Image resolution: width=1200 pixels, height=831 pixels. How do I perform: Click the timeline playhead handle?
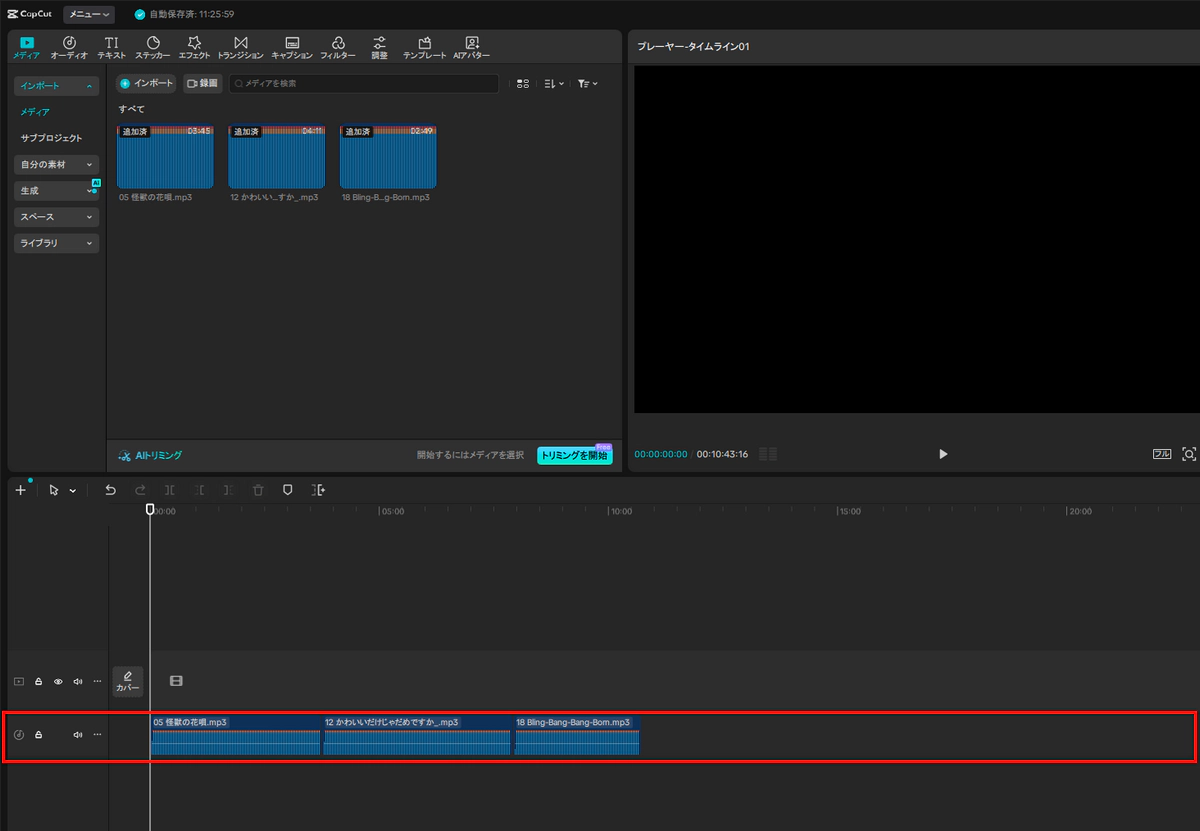(150, 509)
